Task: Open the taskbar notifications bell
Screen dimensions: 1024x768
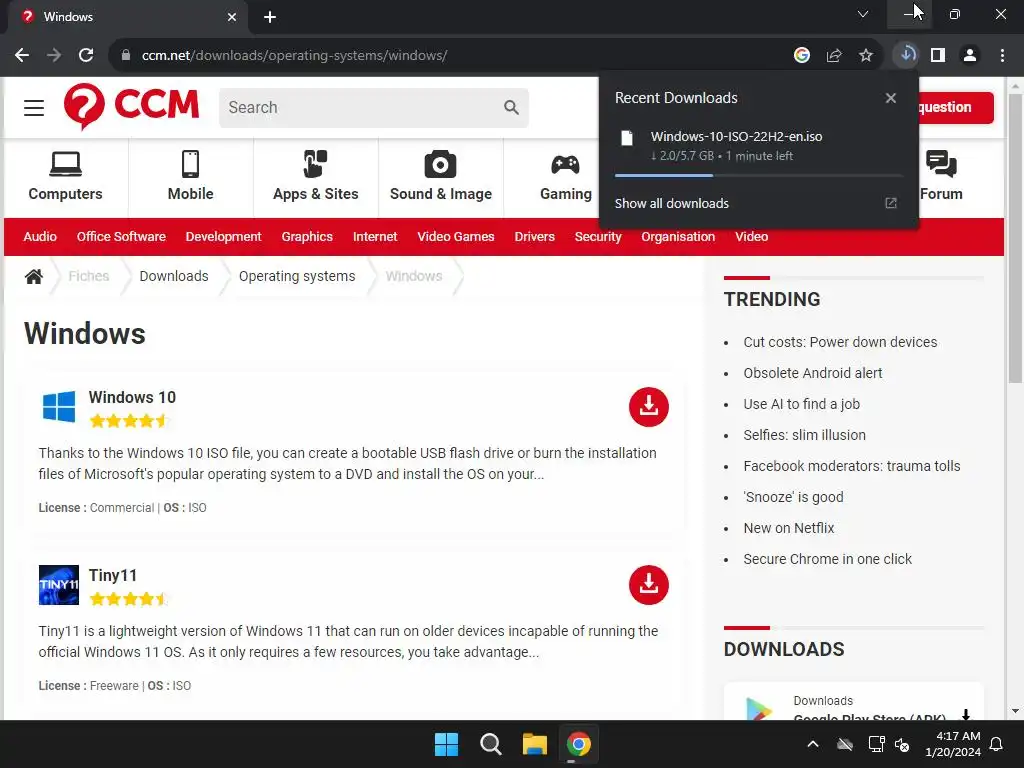Action: (x=997, y=744)
